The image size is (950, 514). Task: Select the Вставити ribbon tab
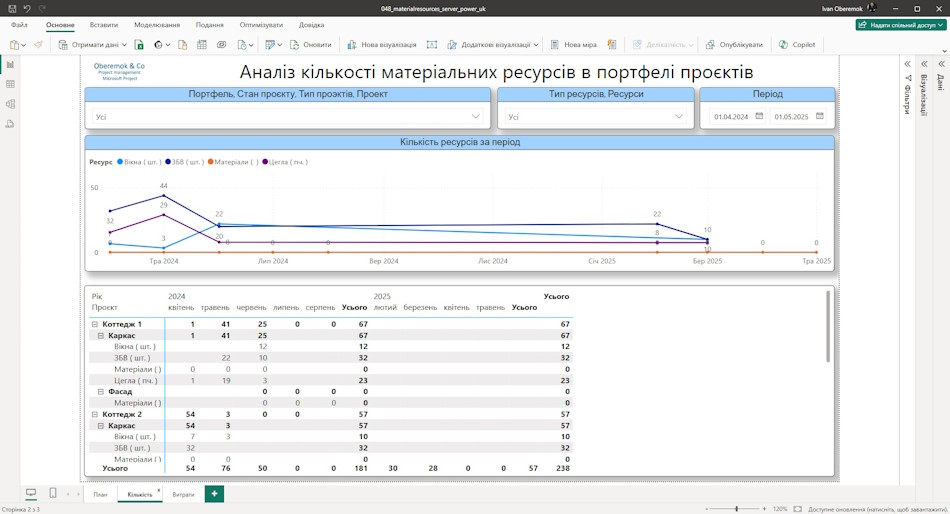pyautogui.click(x=104, y=25)
